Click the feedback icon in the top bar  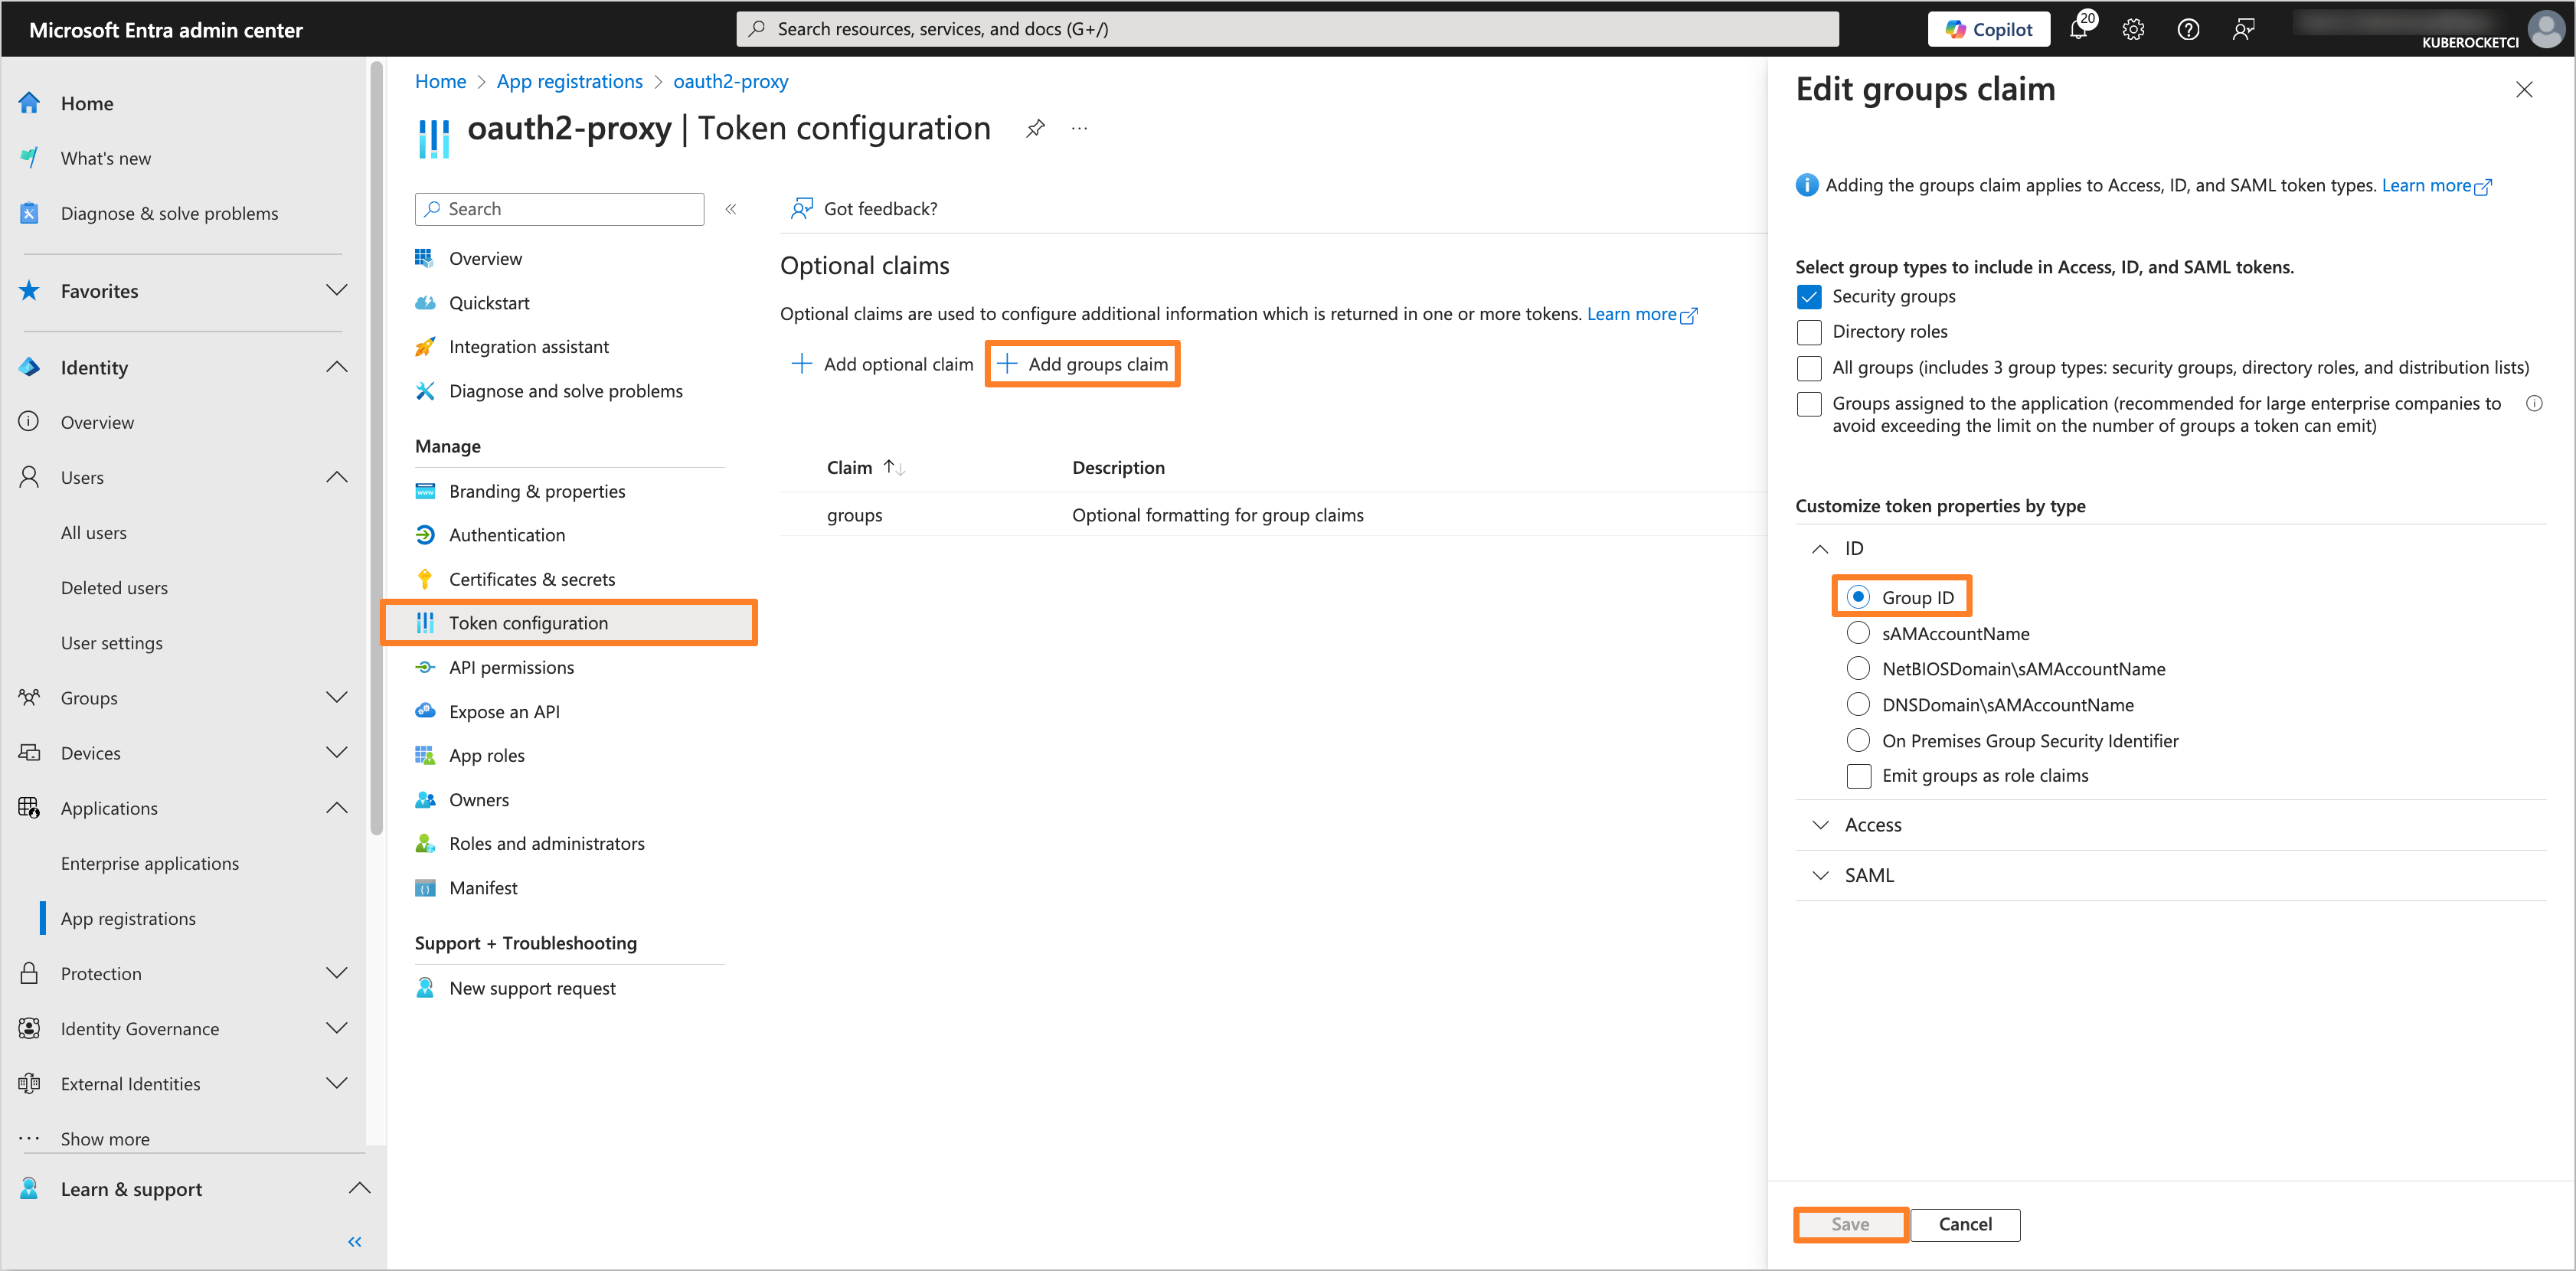[2243, 28]
